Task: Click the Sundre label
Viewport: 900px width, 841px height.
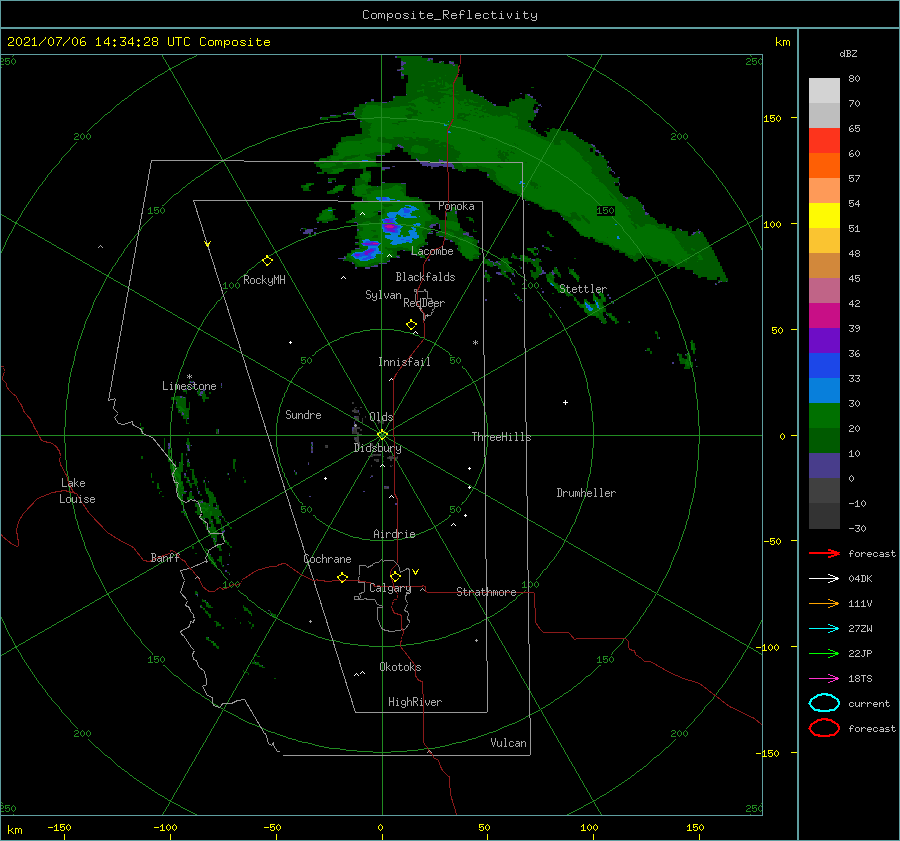Action: pos(303,414)
